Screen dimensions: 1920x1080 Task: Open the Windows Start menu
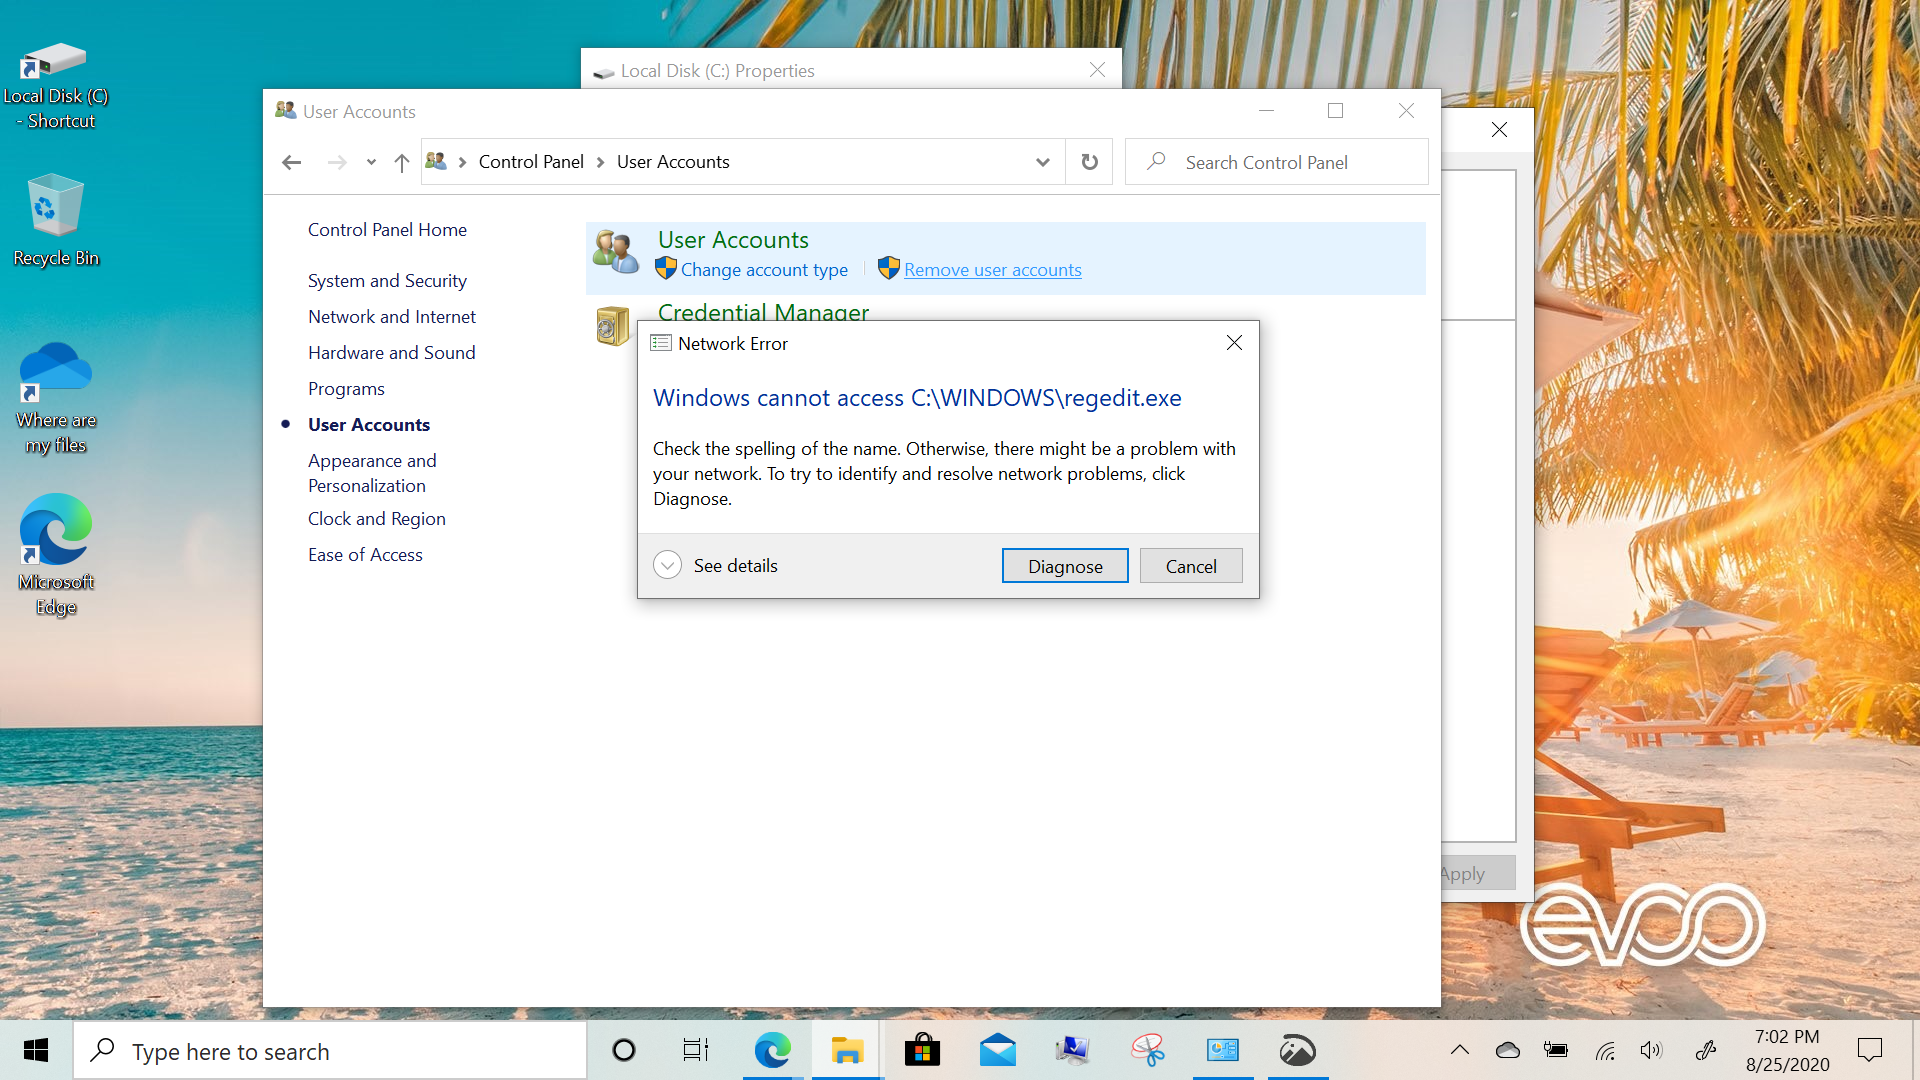[36, 1050]
